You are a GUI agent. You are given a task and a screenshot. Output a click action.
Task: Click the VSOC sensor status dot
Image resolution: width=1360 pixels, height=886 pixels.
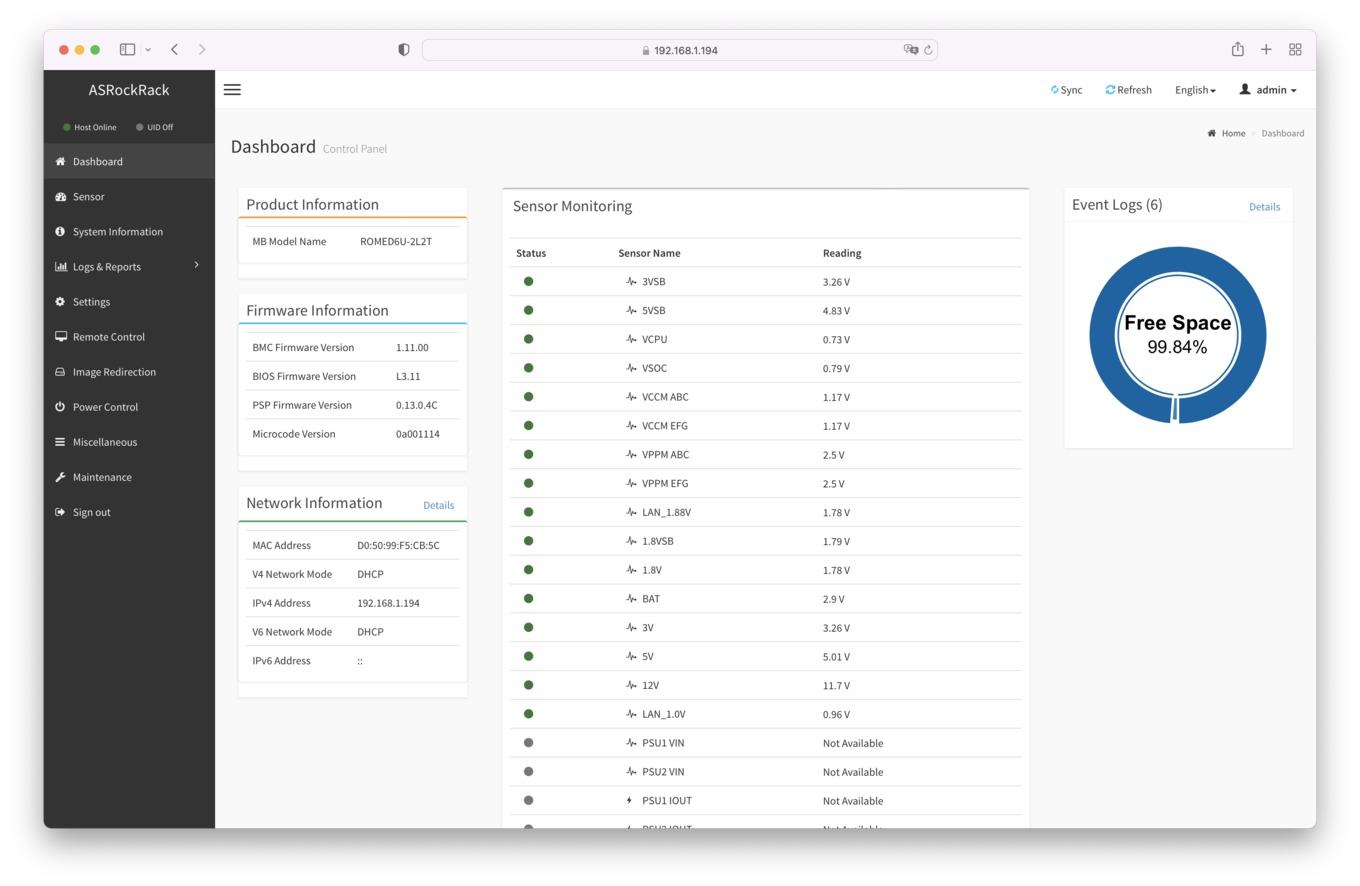pos(528,368)
